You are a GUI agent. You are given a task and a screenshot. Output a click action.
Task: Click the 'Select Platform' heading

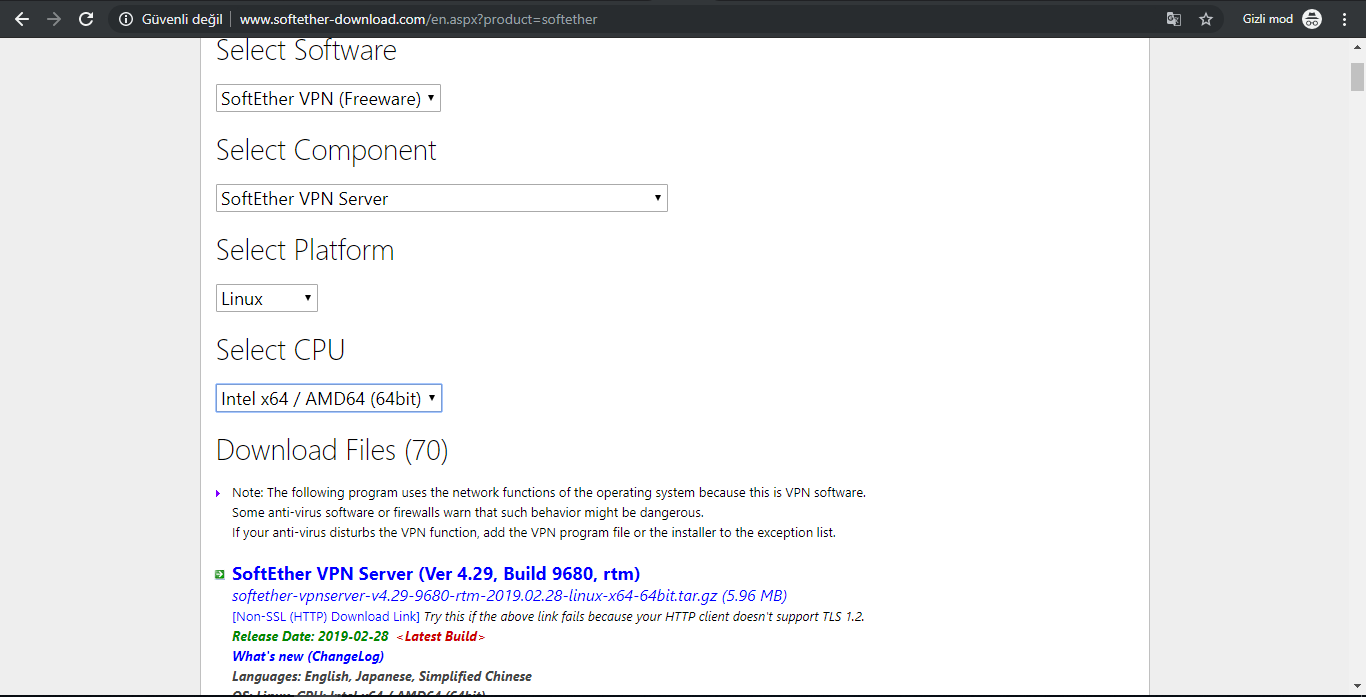pyautogui.click(x=305, y=250)
